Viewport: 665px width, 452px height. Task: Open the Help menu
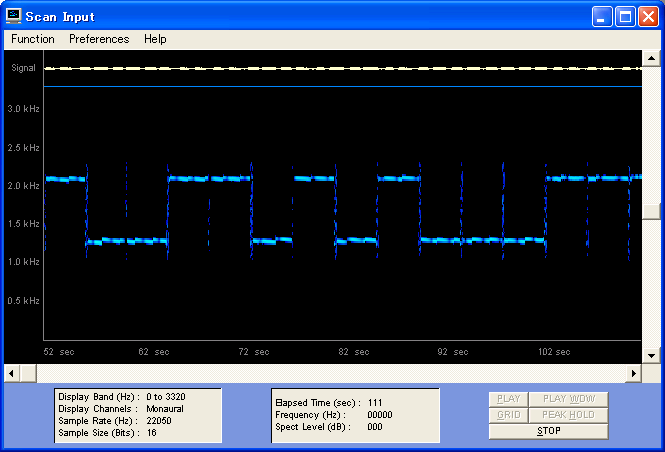(x=155, y=39)
